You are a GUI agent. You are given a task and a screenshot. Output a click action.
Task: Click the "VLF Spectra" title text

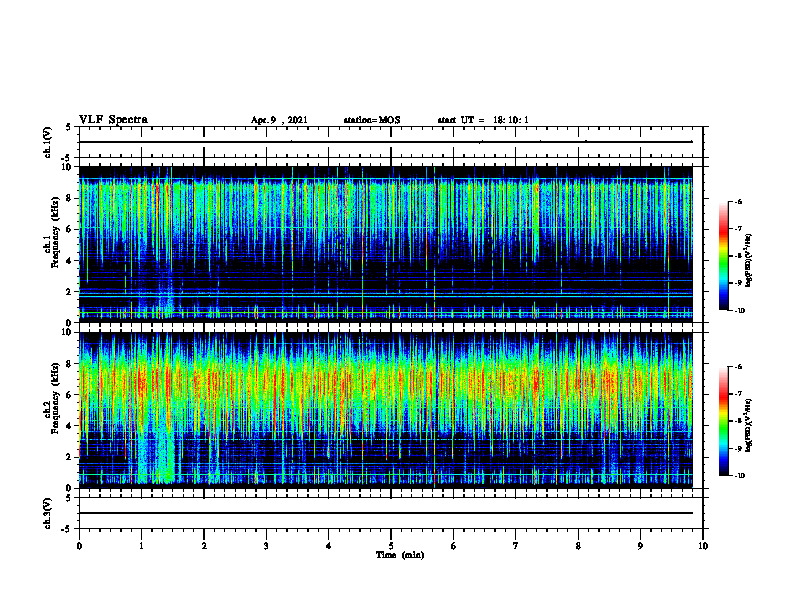[113, 120]
